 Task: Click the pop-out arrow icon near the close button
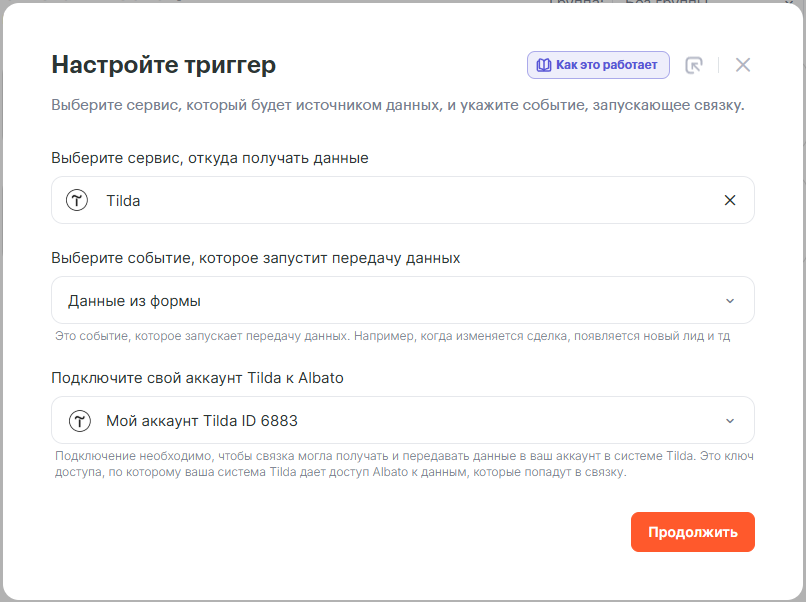pos(694,65)
